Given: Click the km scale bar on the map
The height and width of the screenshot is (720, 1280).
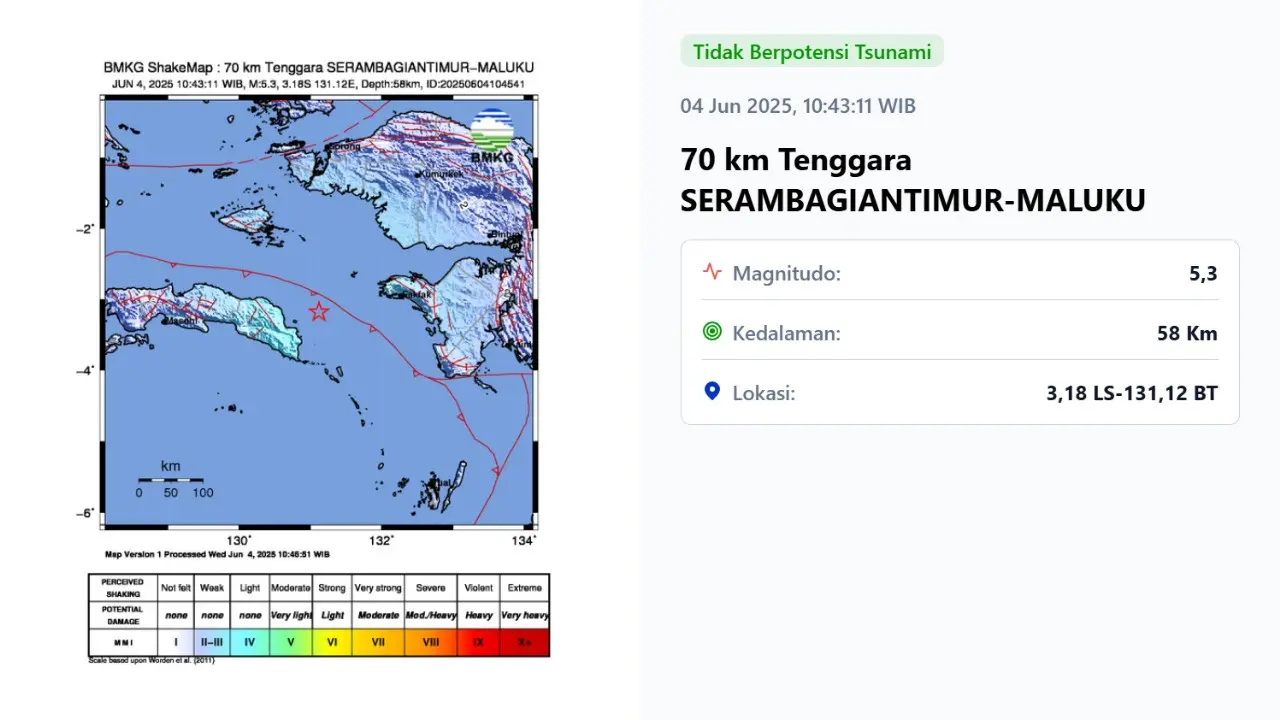Looking at the screenshot, I should pos(171,480).
